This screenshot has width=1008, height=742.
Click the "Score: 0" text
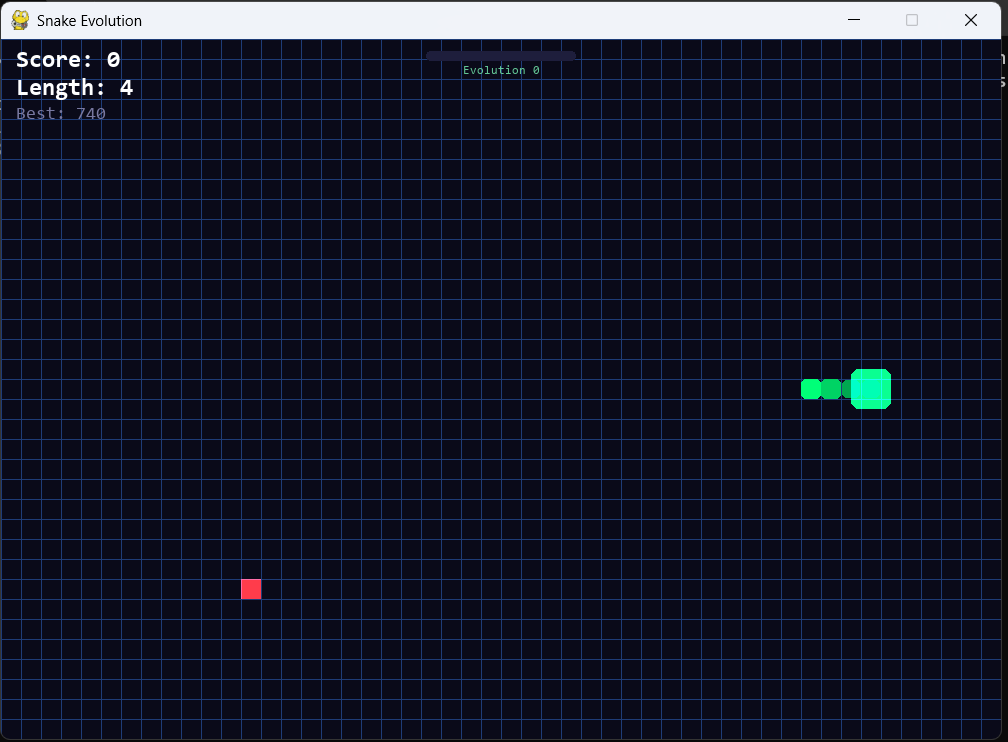click(68, 59)
